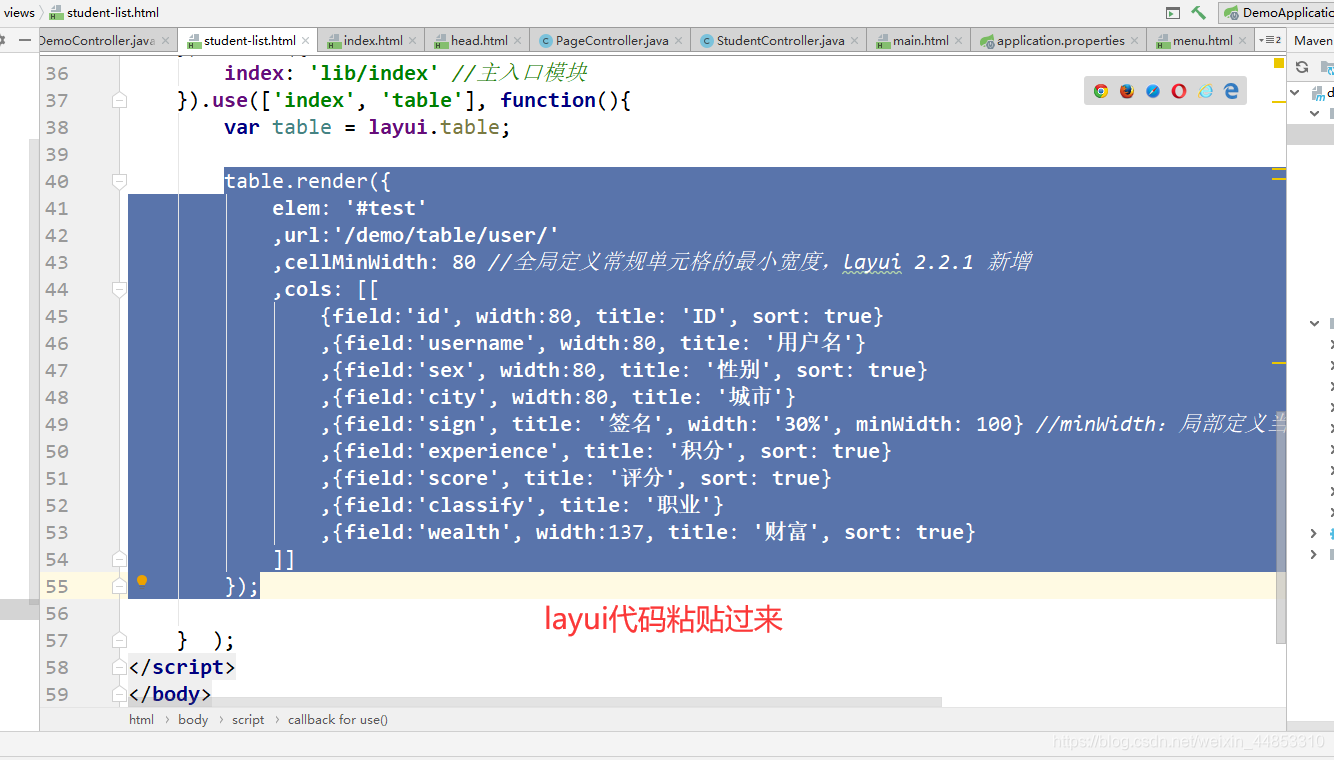1334x760 pixels.
Task: Open page in Opera browser
Action: coord(1179,91)
